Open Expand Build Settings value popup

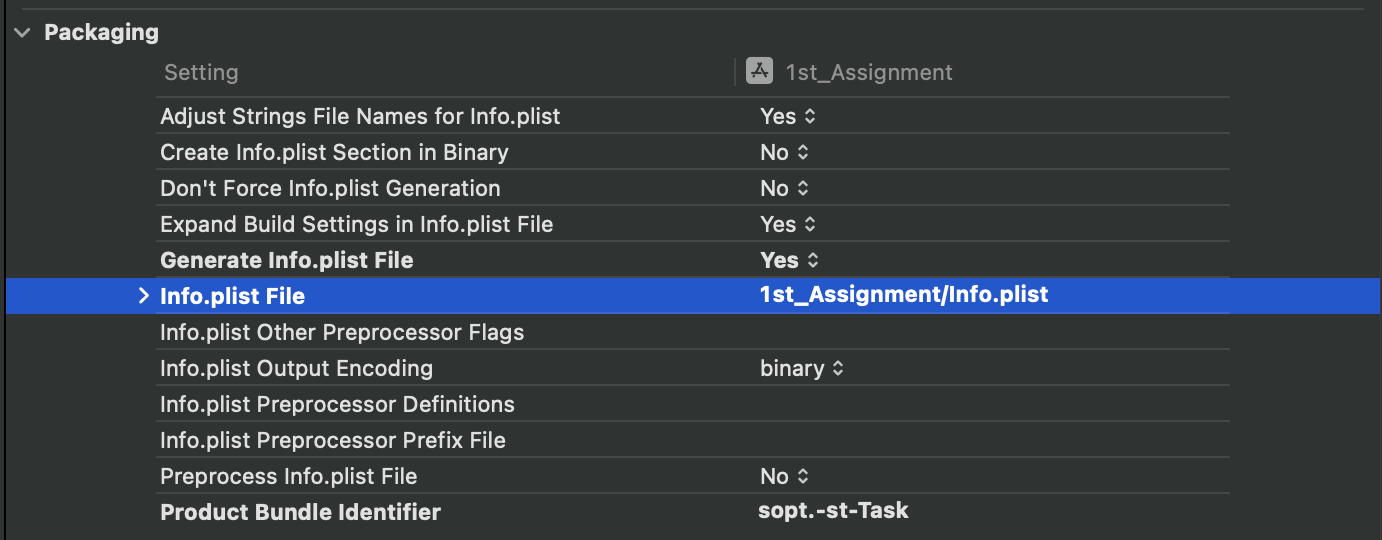788,224
